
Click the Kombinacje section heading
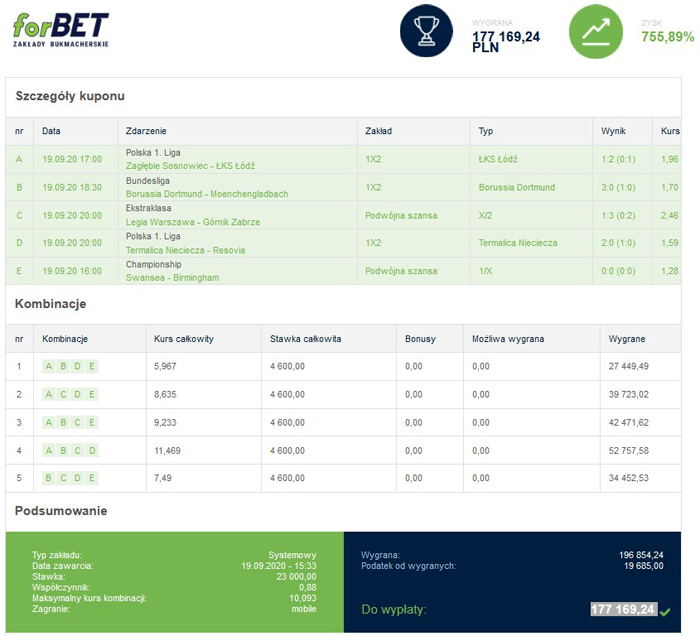tap(51, 303)
